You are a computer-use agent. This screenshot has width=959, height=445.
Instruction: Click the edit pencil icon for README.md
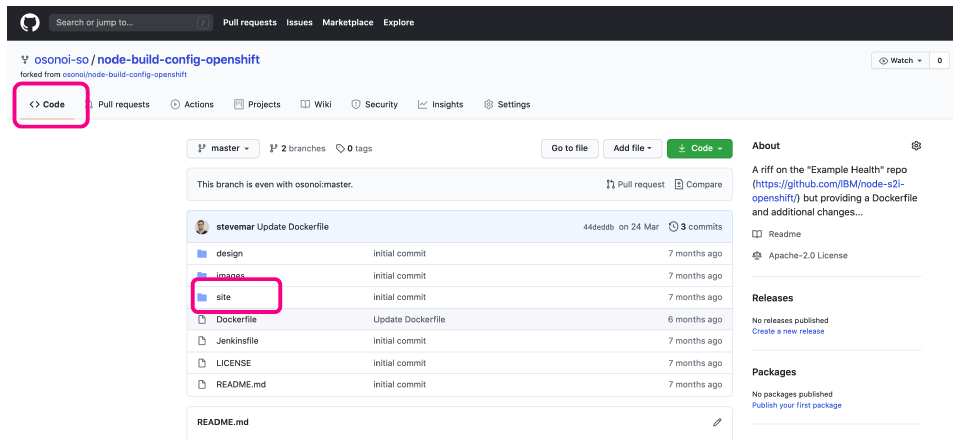pyautogui.click(x=717, y=422)
